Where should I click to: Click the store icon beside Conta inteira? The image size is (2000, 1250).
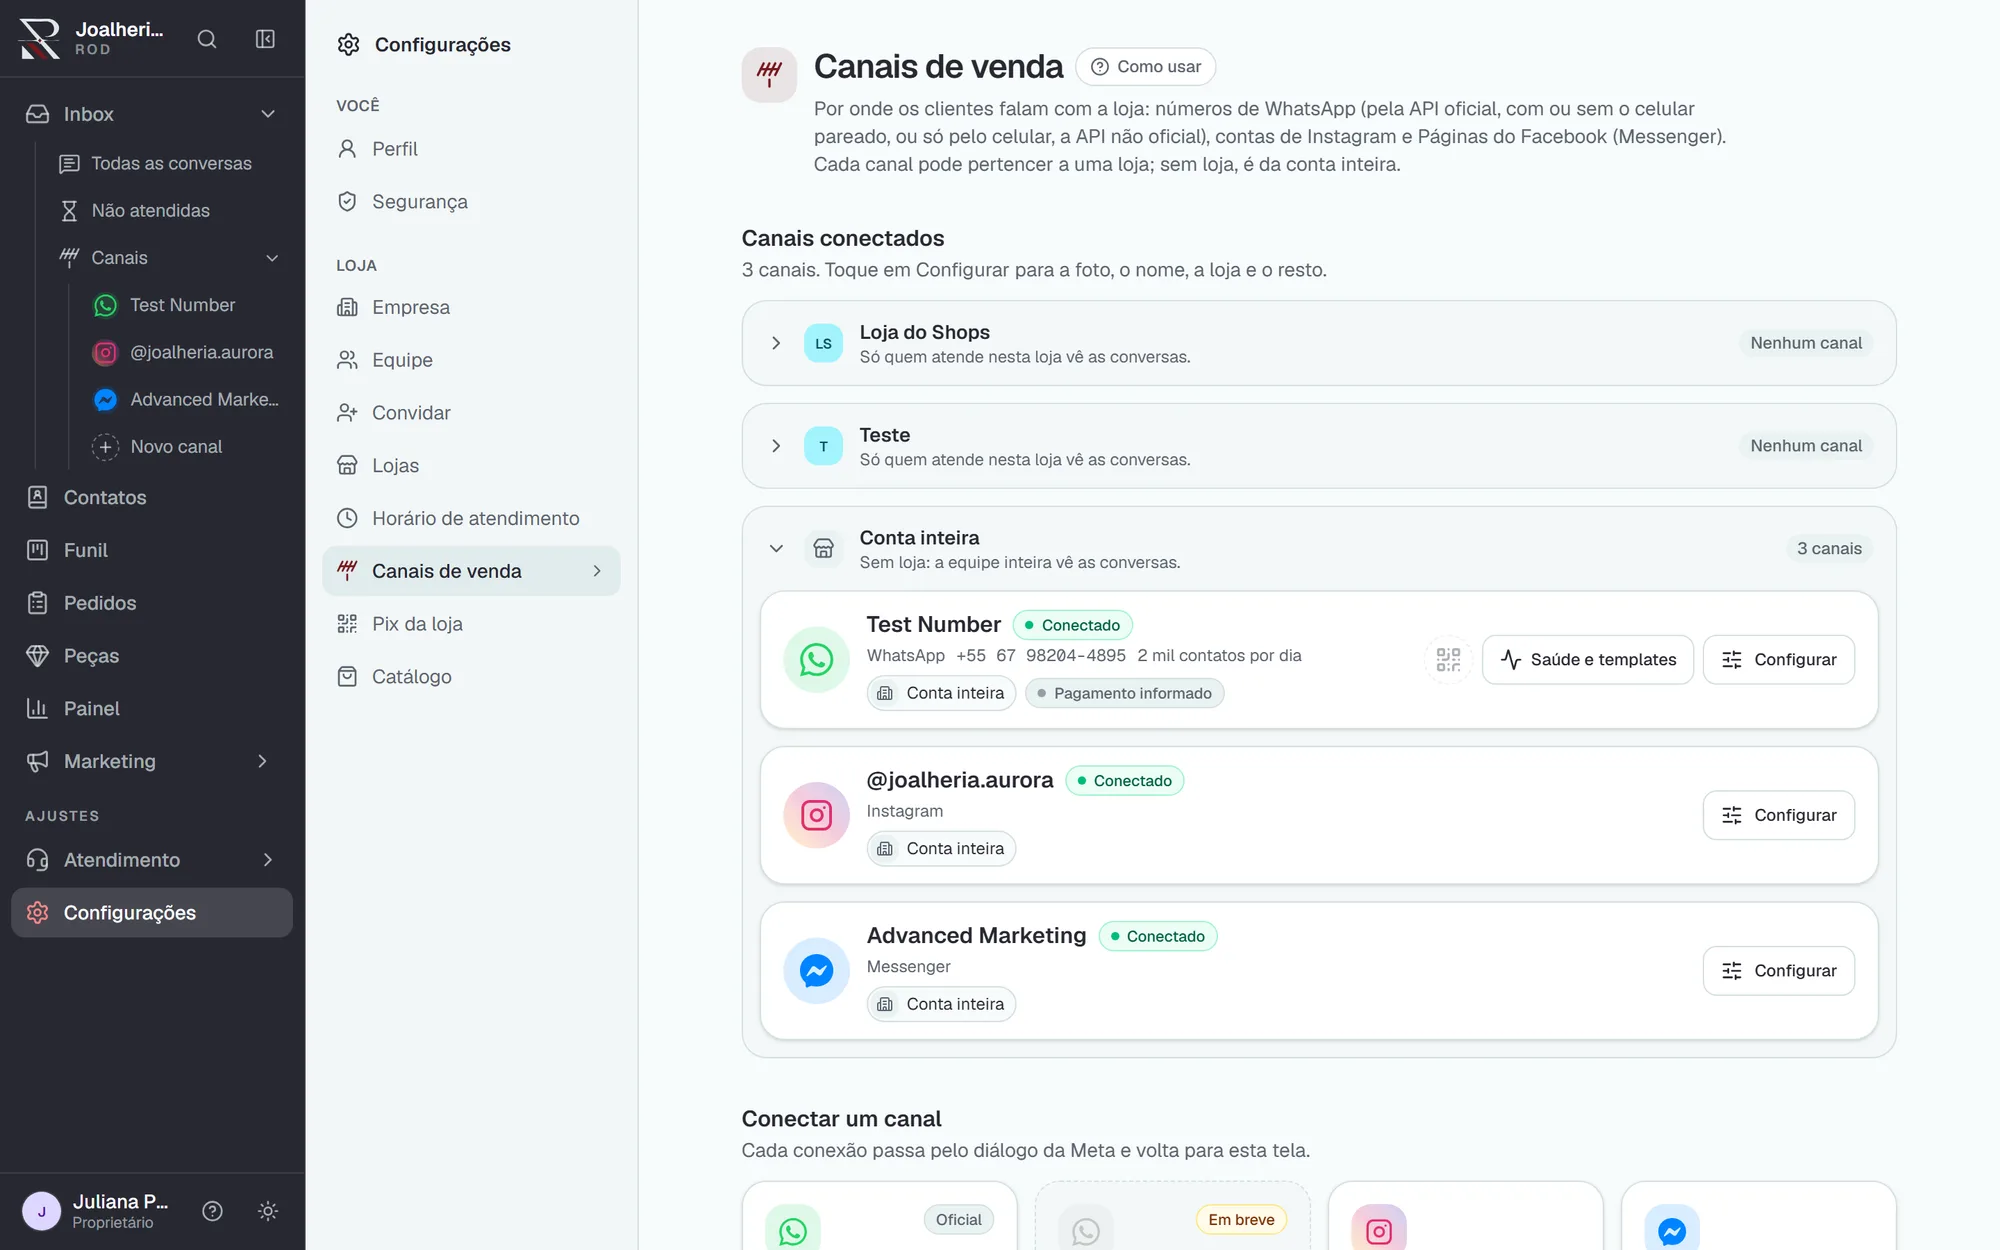823,549
